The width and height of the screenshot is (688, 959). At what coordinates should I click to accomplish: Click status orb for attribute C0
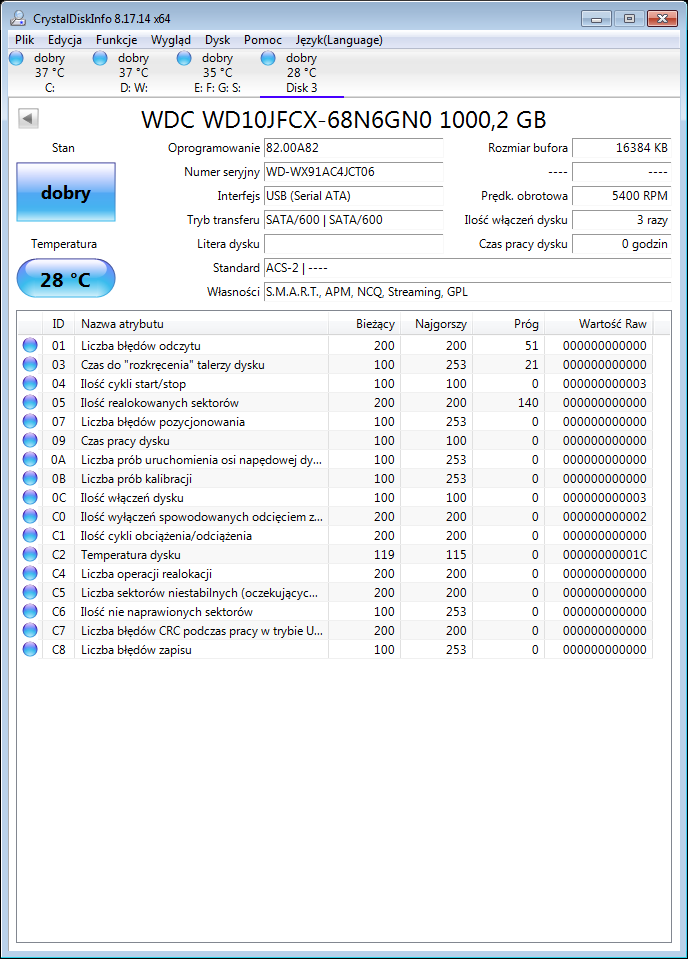30,516
